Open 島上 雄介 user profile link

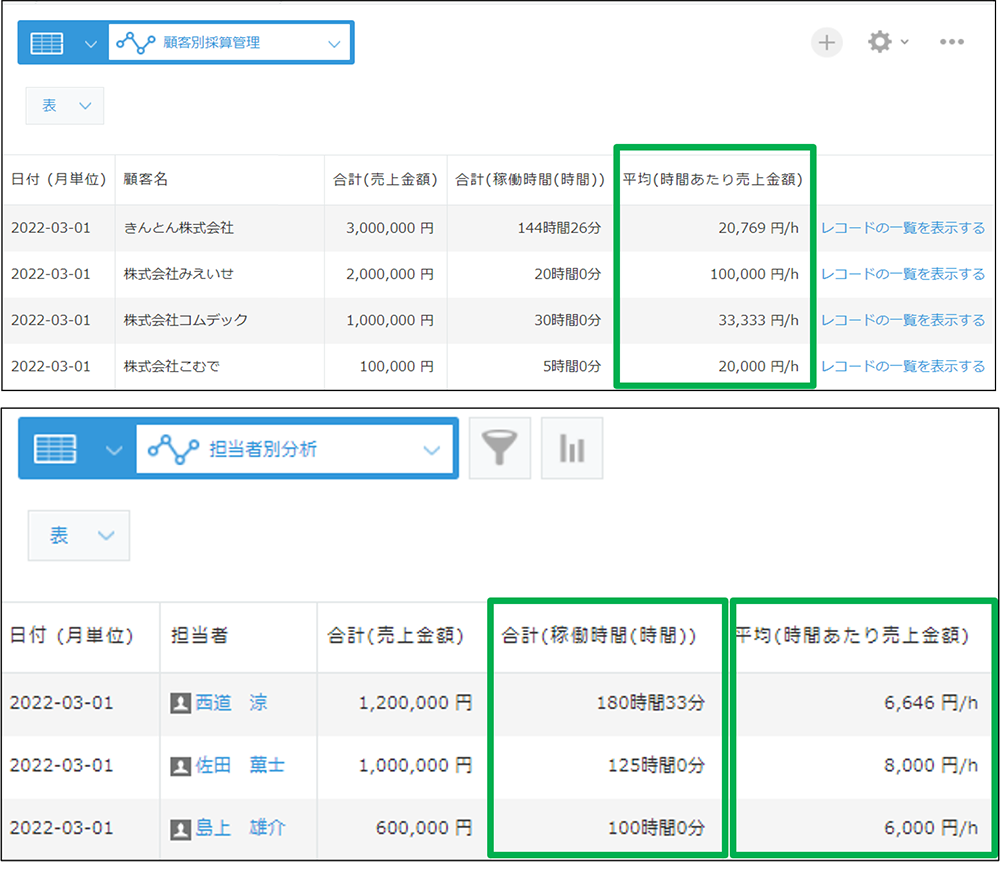240,829
